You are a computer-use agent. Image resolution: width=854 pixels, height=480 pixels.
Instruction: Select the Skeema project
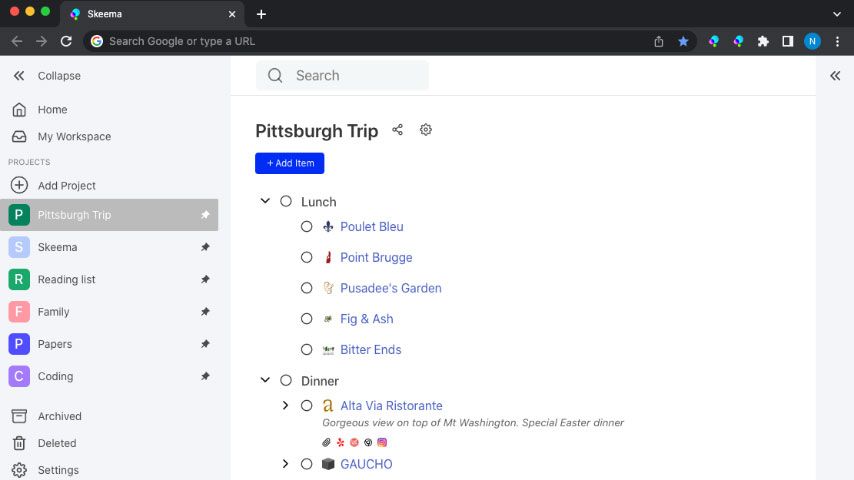(x=109, y=247)
